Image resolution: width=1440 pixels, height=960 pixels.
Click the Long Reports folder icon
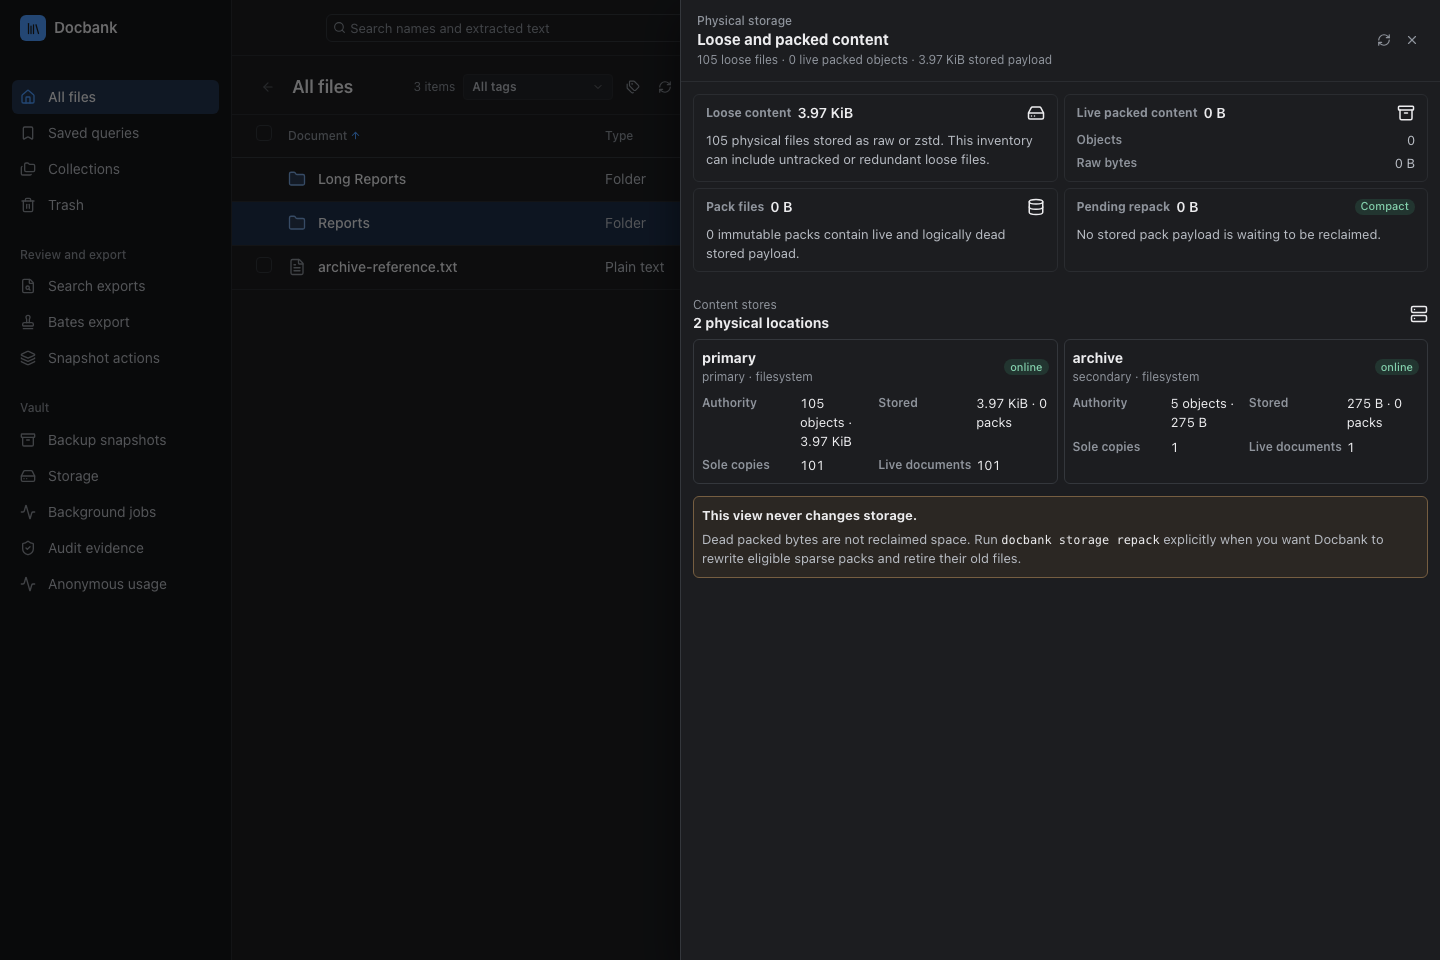297,179
